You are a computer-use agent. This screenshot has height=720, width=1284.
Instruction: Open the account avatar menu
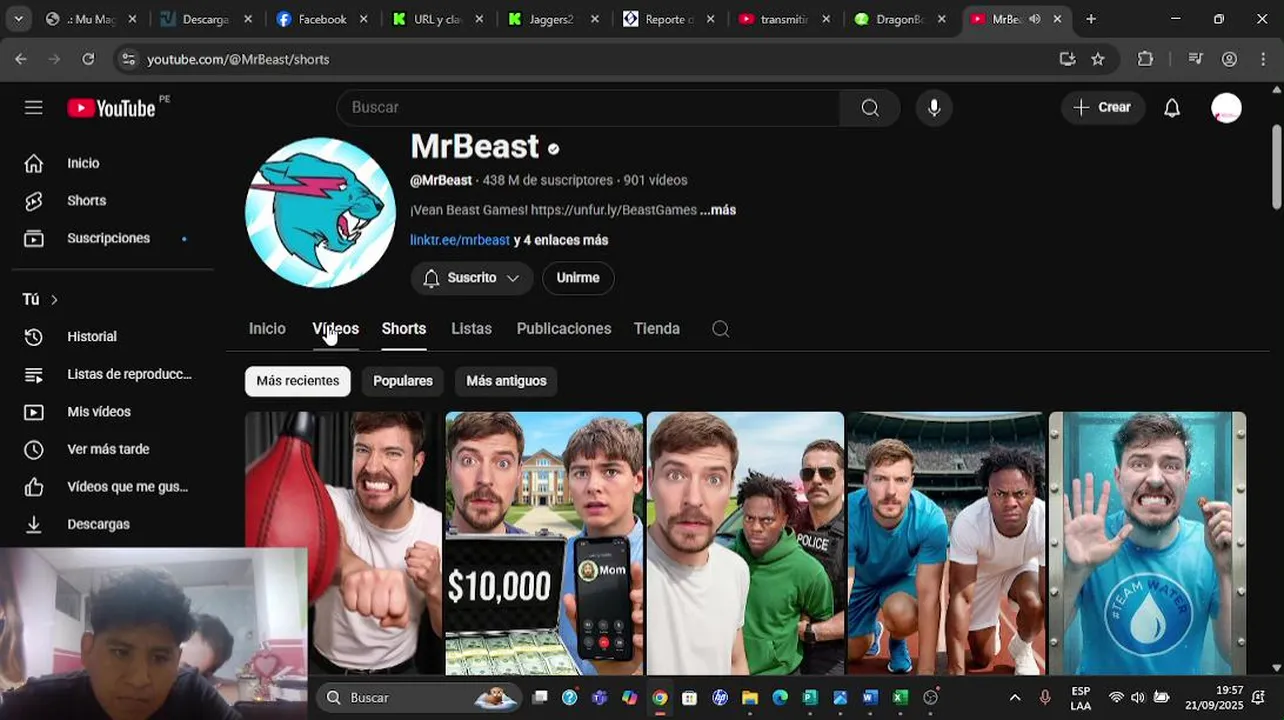point(1226,107)
